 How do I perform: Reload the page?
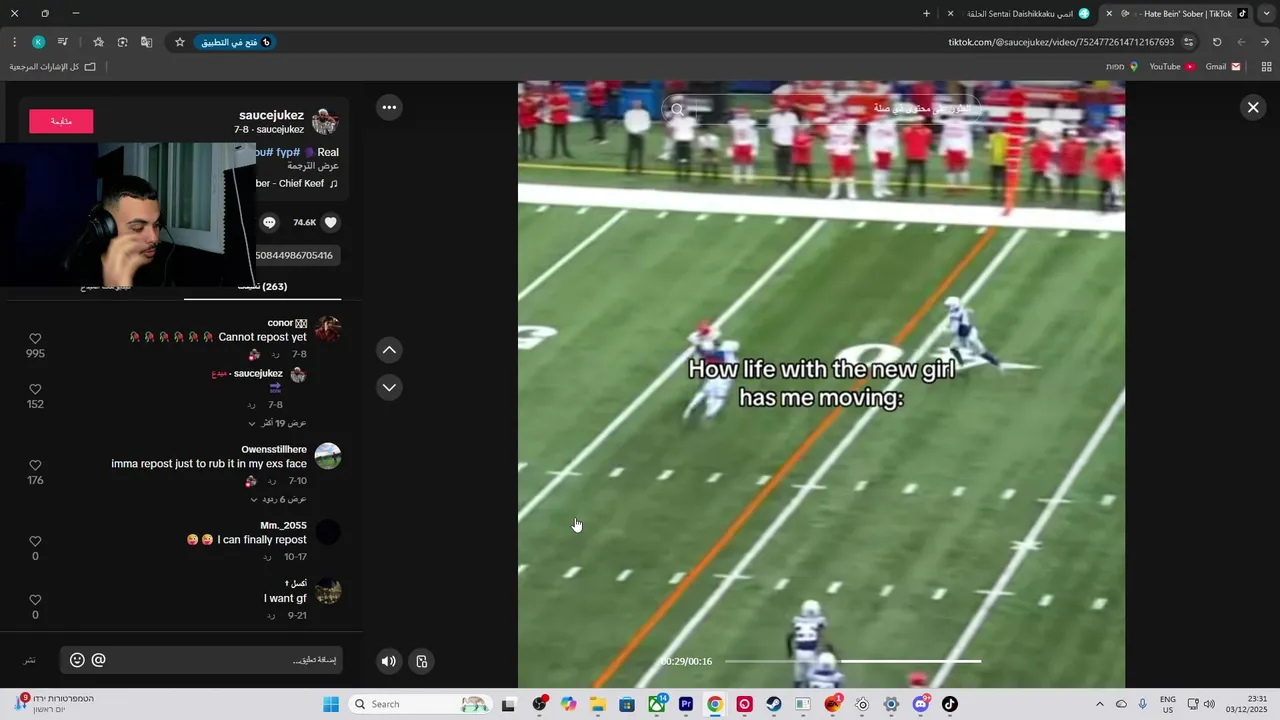coord(1217,42)
